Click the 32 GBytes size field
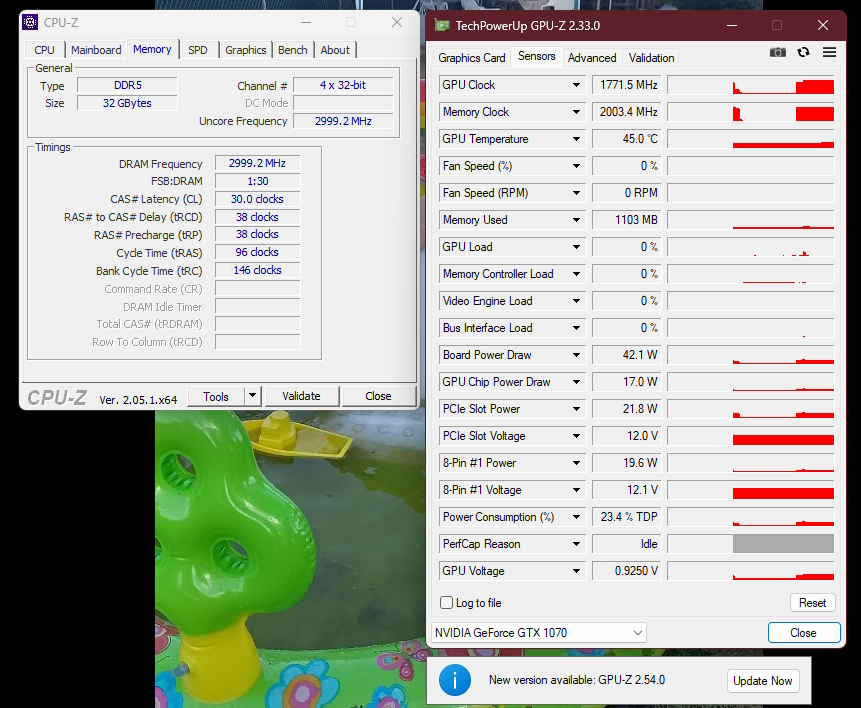Viewport: 861px width, 708px height. click(x=127, y=103)
